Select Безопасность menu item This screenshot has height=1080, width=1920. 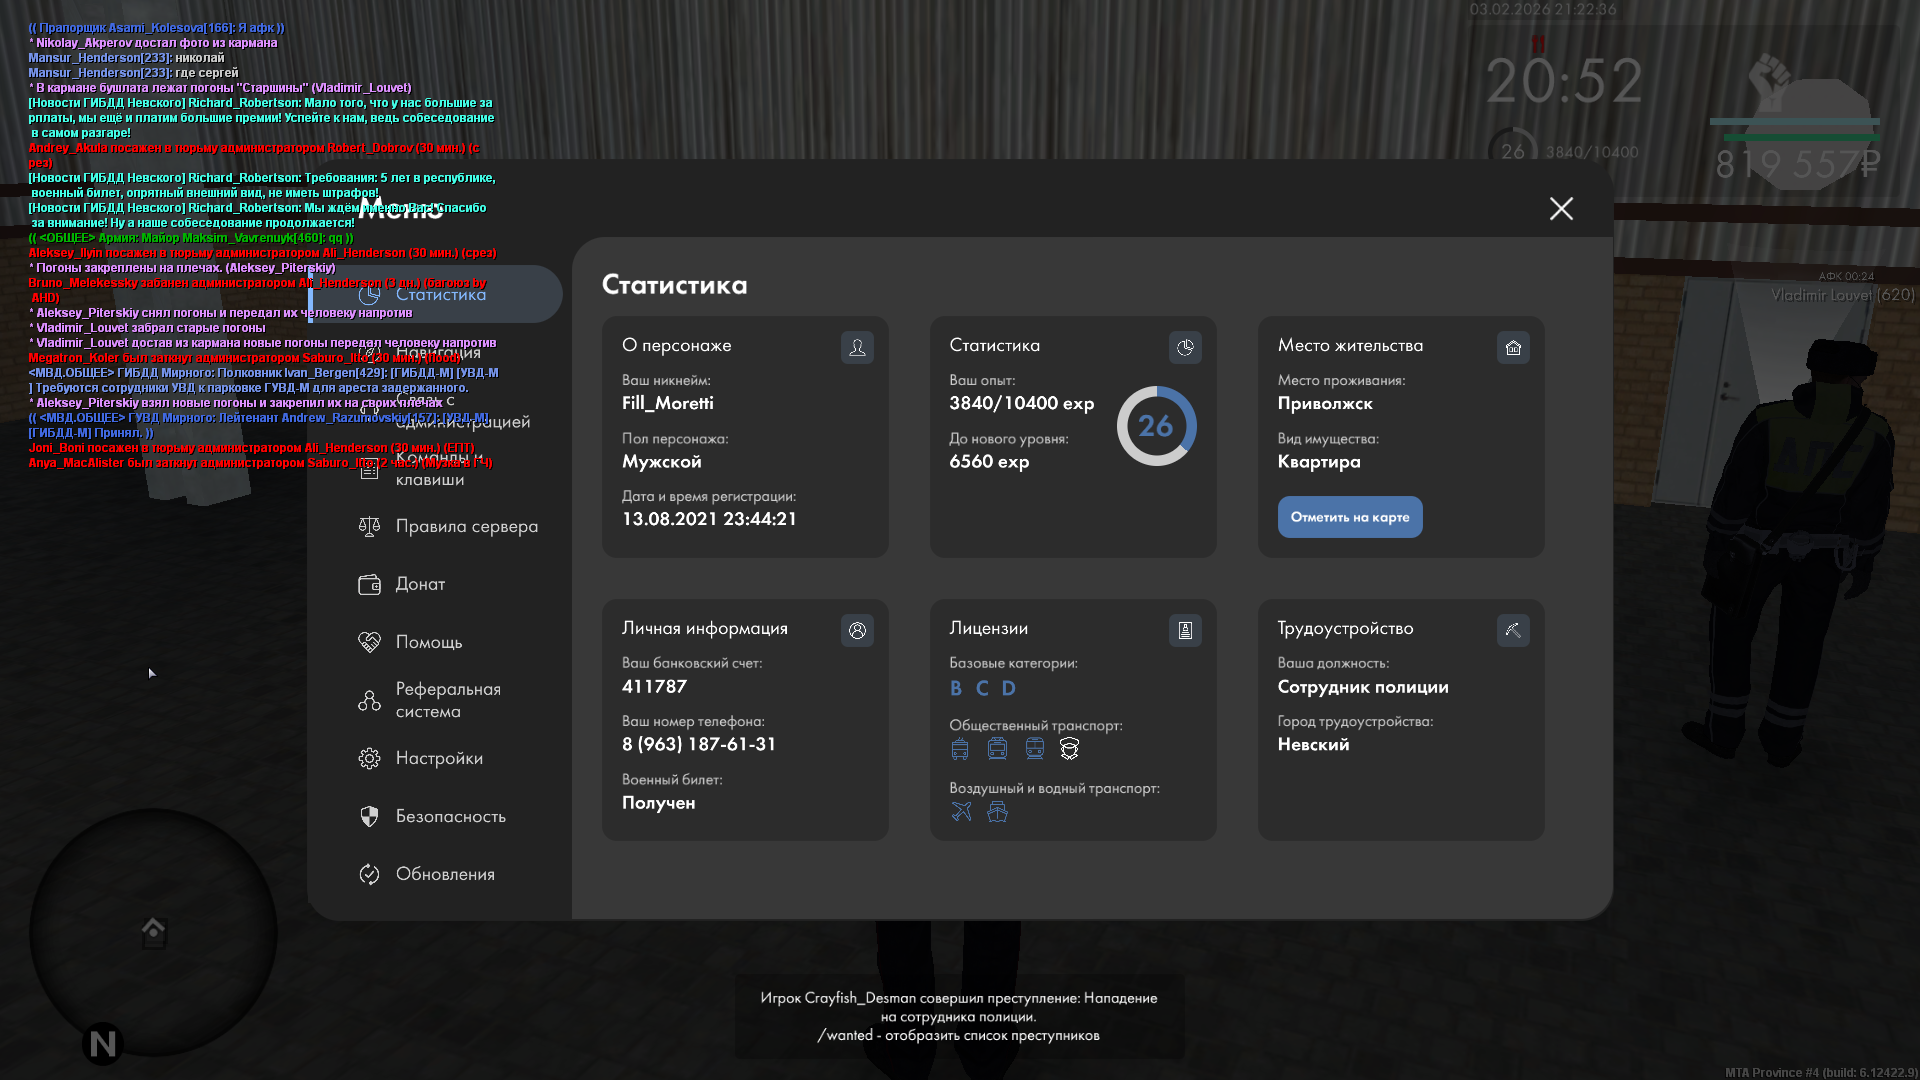[450, 816]
